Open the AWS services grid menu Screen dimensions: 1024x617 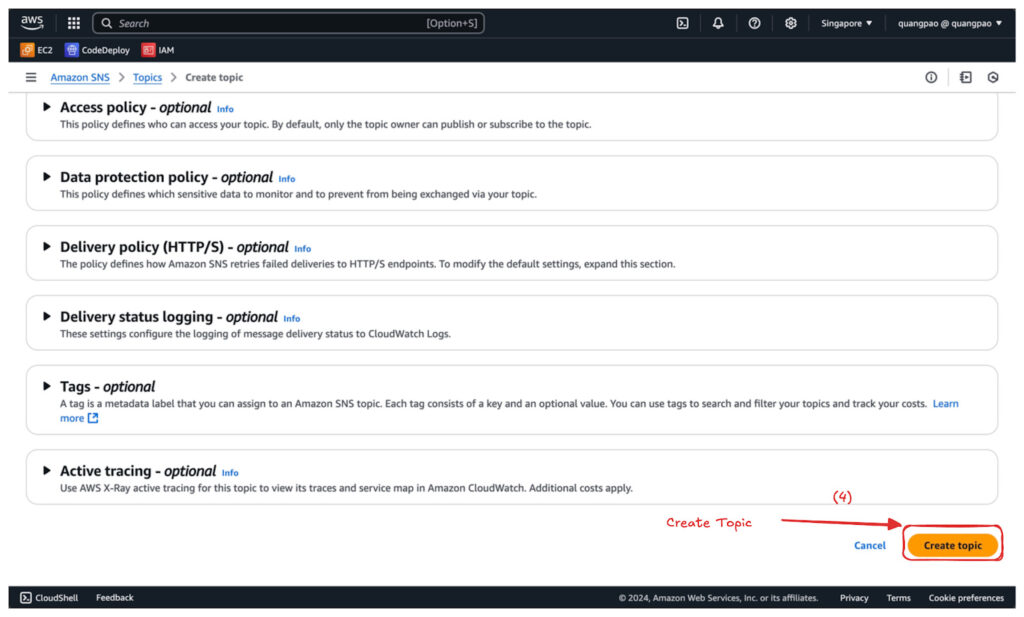[74, 24]
